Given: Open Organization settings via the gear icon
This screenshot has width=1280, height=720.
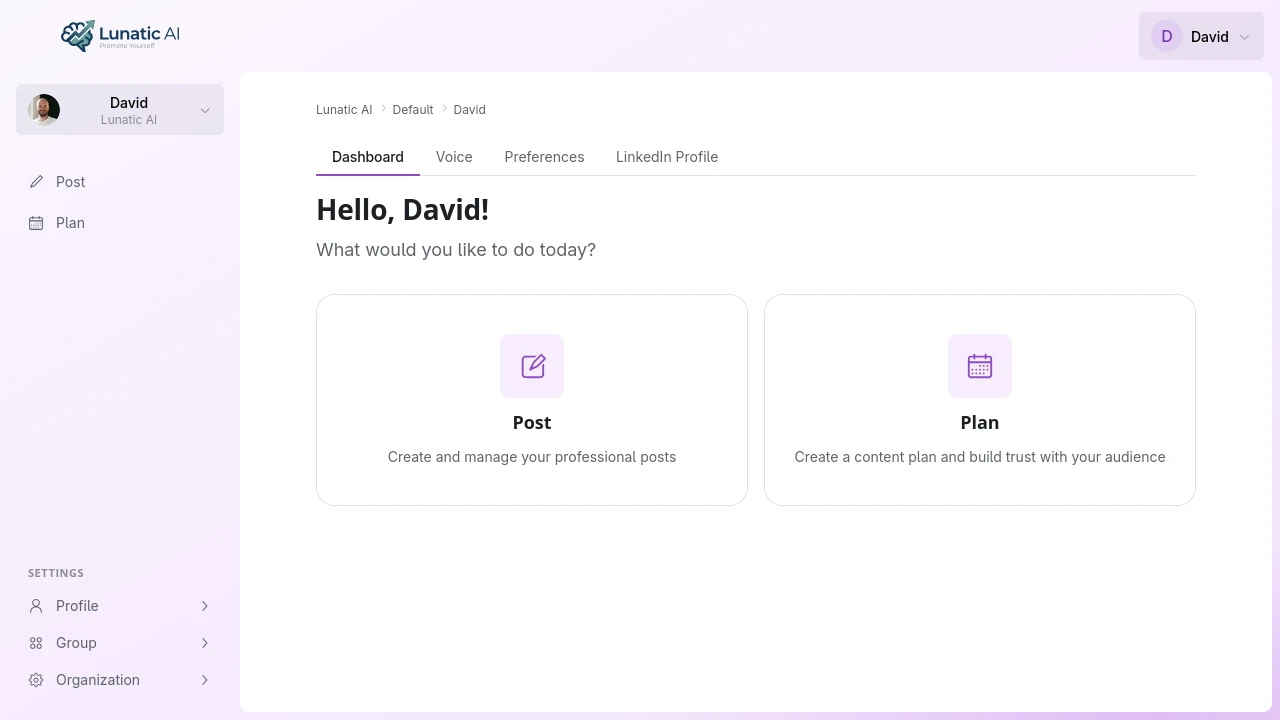Looking at the screenshot, I should [35, 679].
